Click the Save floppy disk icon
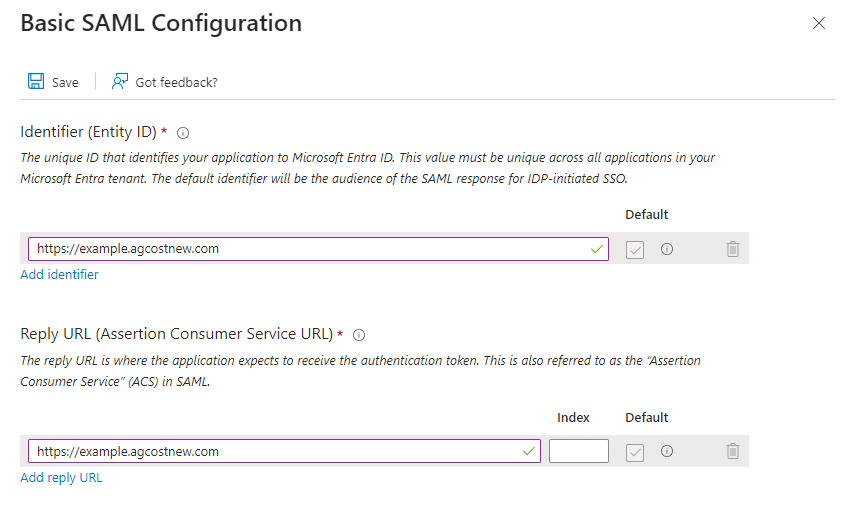This screenshot has height=505, width=855. coord(36,81)
